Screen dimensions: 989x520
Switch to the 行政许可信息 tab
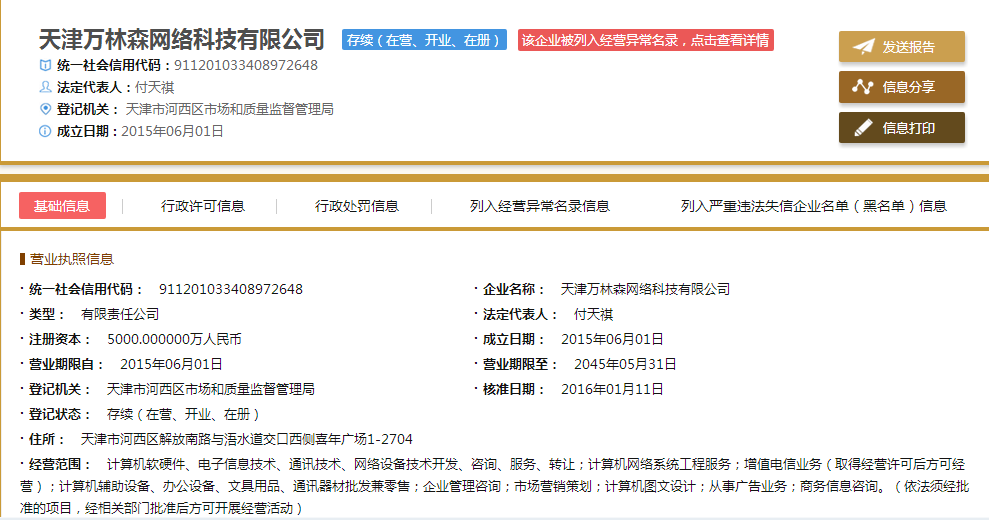tap(203, 206)
